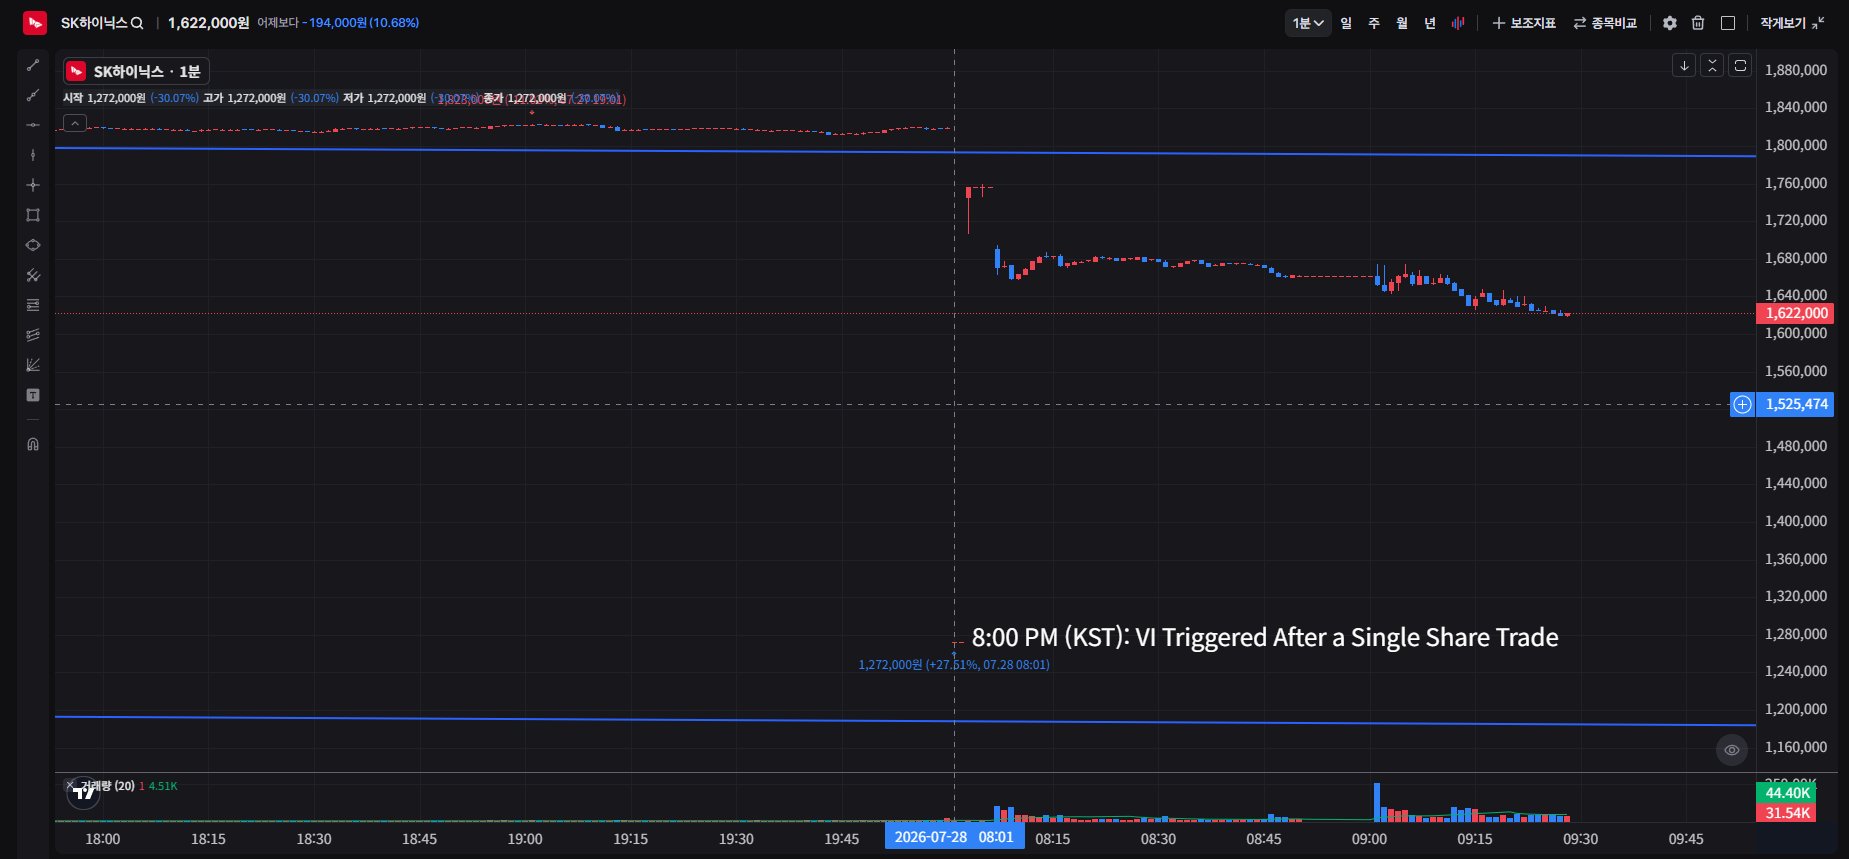Click the SK하이닉스 · 1분 legend title
The image size is (1849, 859).
137,72
